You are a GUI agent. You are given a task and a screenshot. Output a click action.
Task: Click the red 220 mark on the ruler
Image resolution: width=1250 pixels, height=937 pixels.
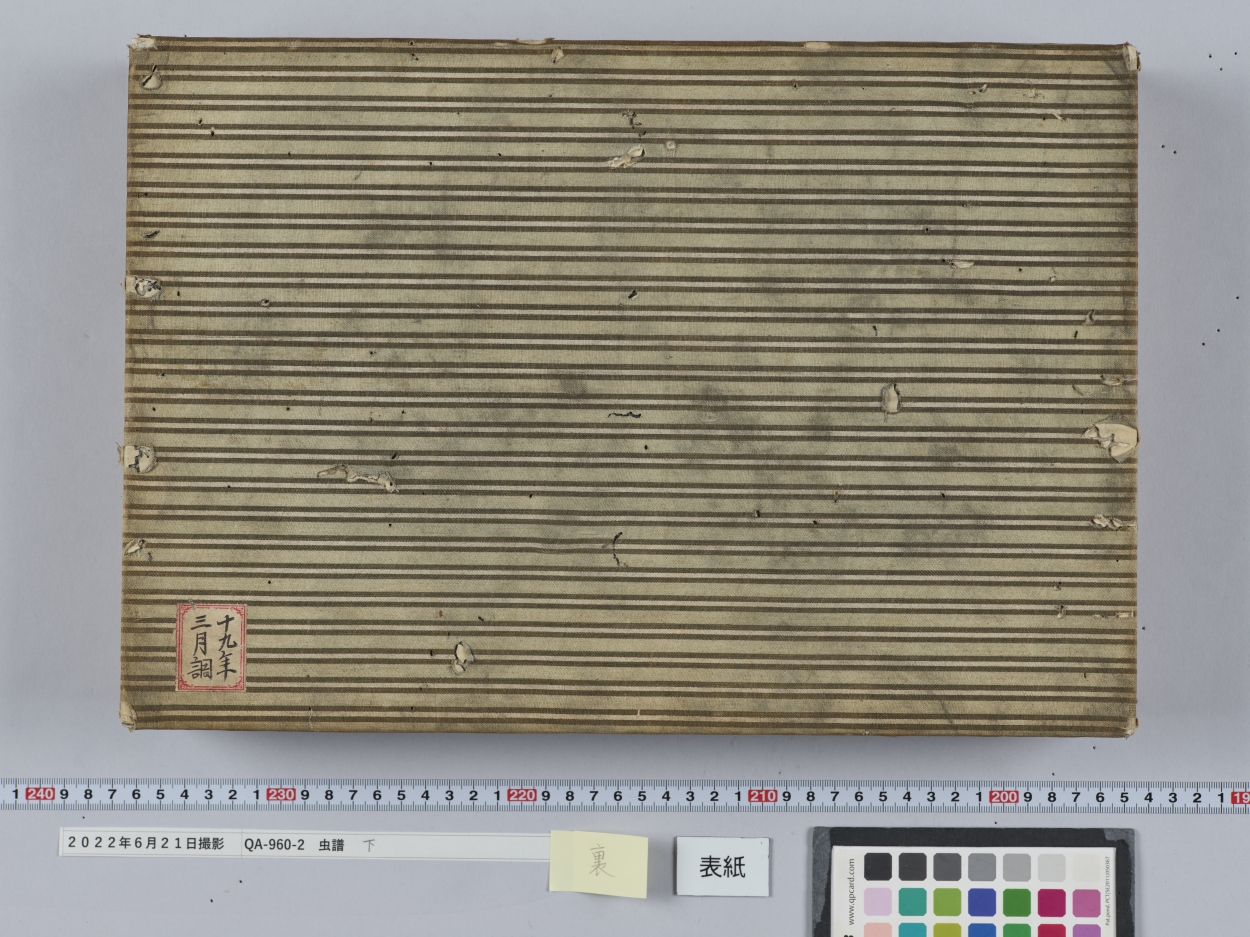[x=522, y=795]
